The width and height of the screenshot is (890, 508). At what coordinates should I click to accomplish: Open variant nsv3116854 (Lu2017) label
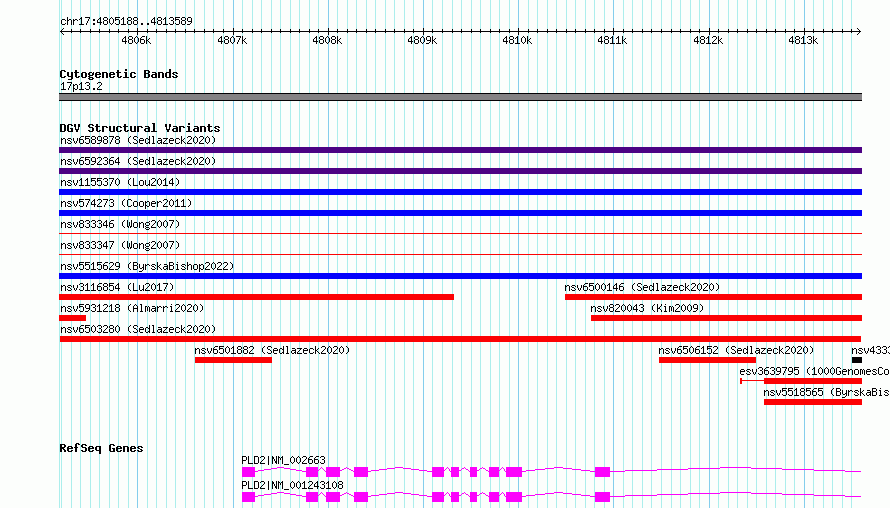(x=117, y=287)
